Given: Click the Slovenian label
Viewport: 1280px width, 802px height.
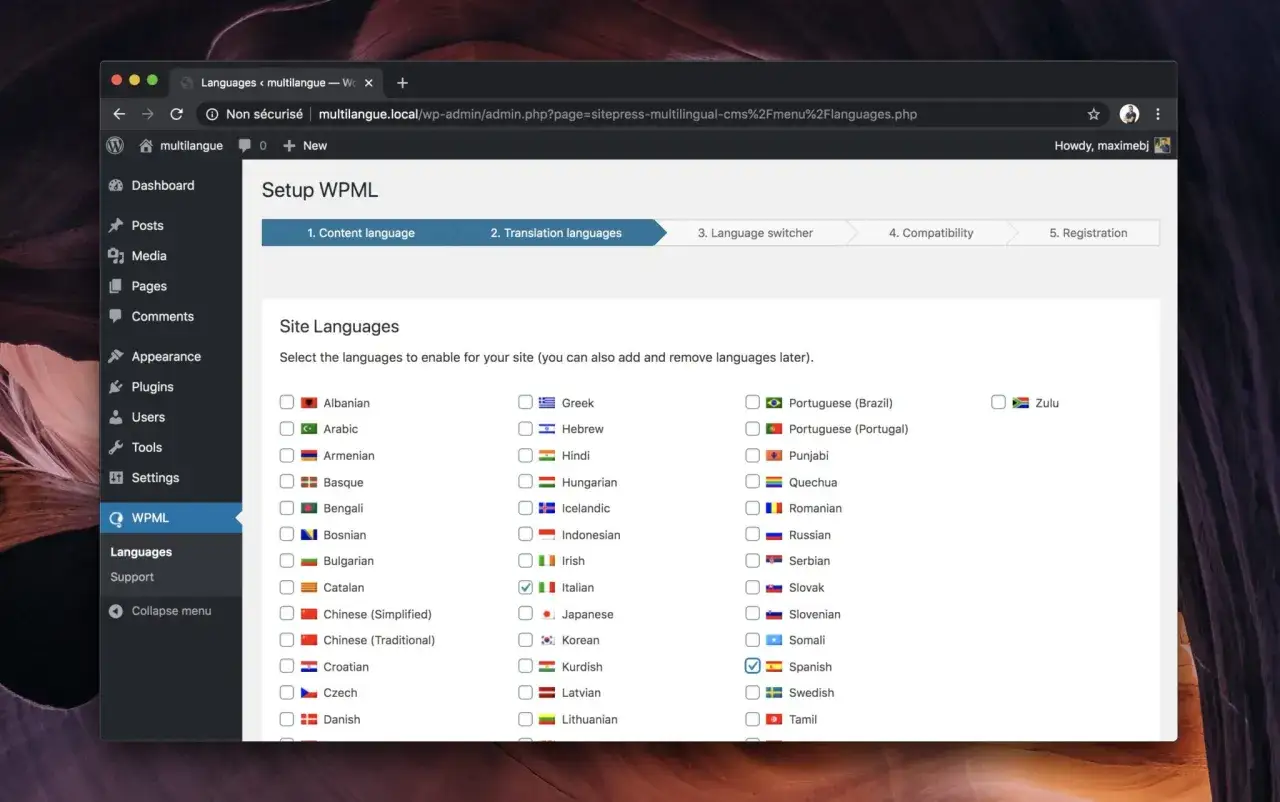Looking at the screenshot, I should click(x=814, y=614).
